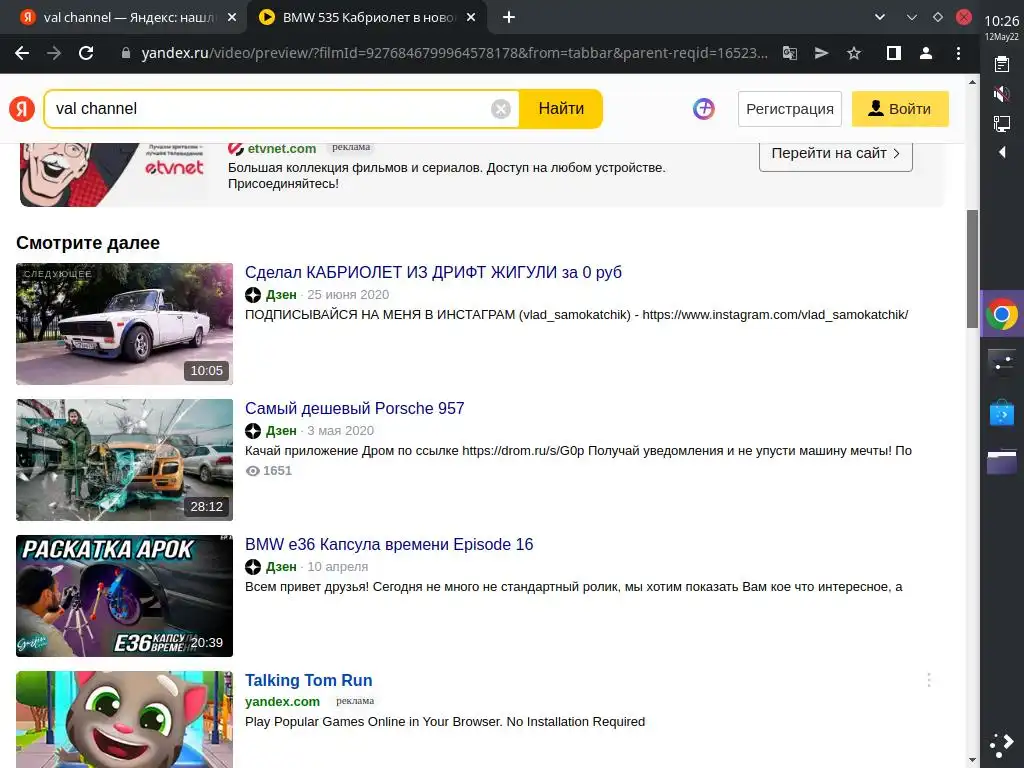Click the diamond restore icon in the title bar

tap(938, 17)
